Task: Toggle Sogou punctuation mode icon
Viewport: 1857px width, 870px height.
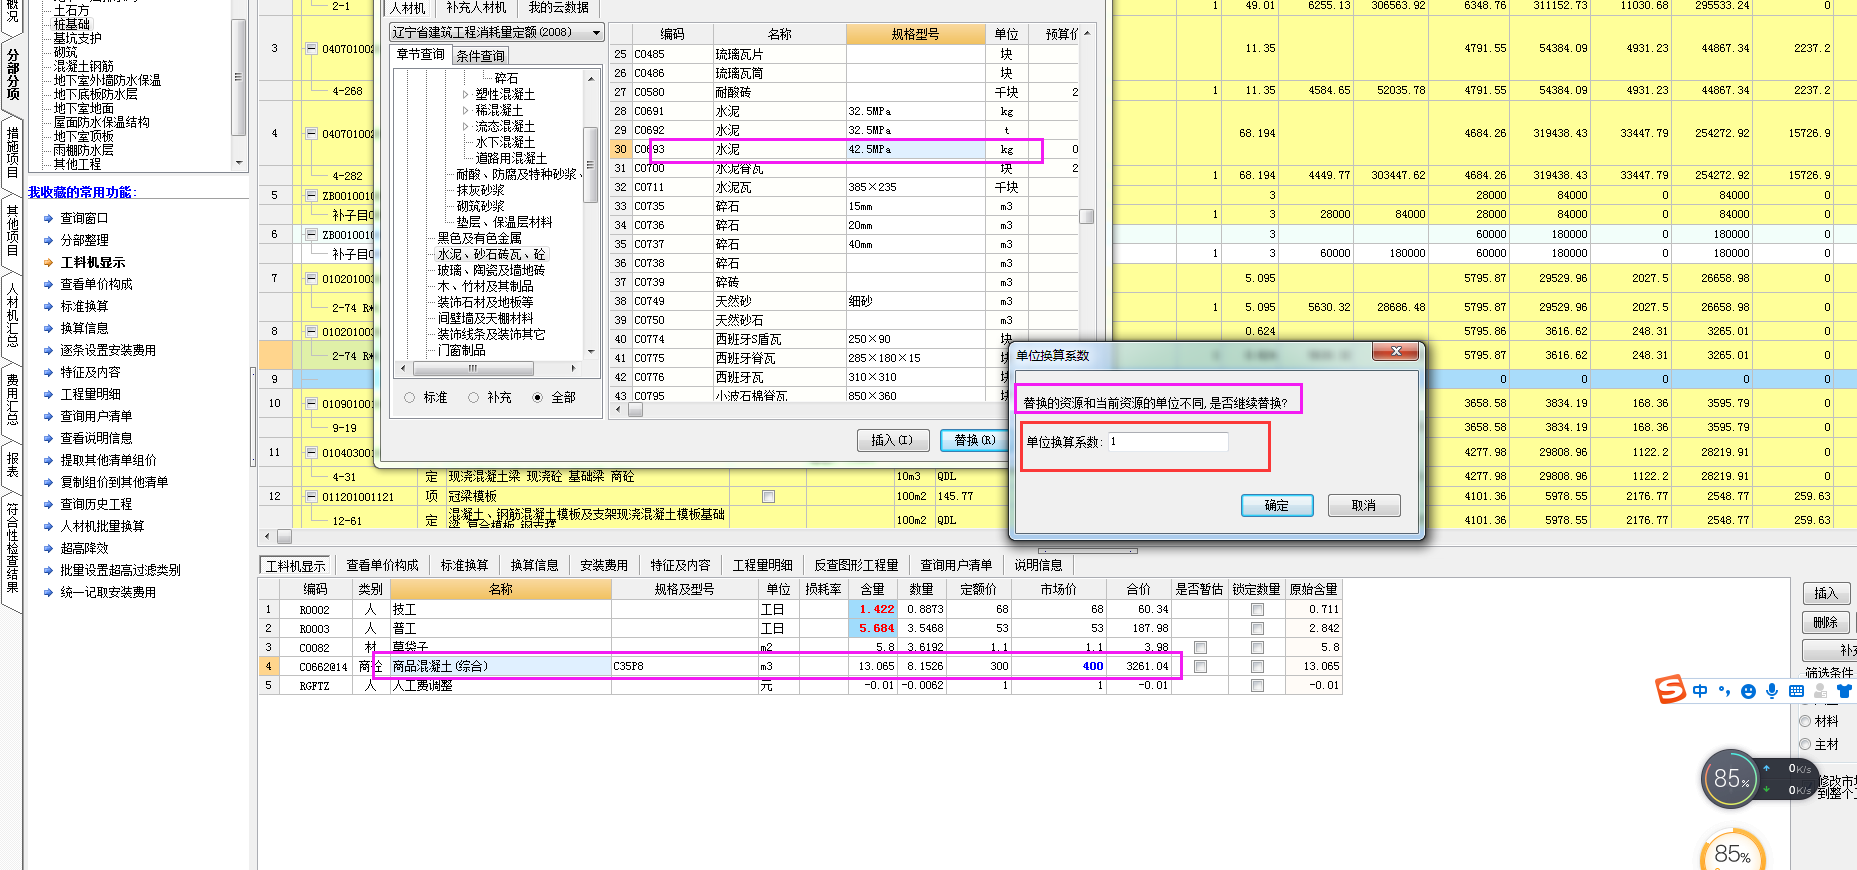Action: pyautogui.click(x=1724, y=691)
